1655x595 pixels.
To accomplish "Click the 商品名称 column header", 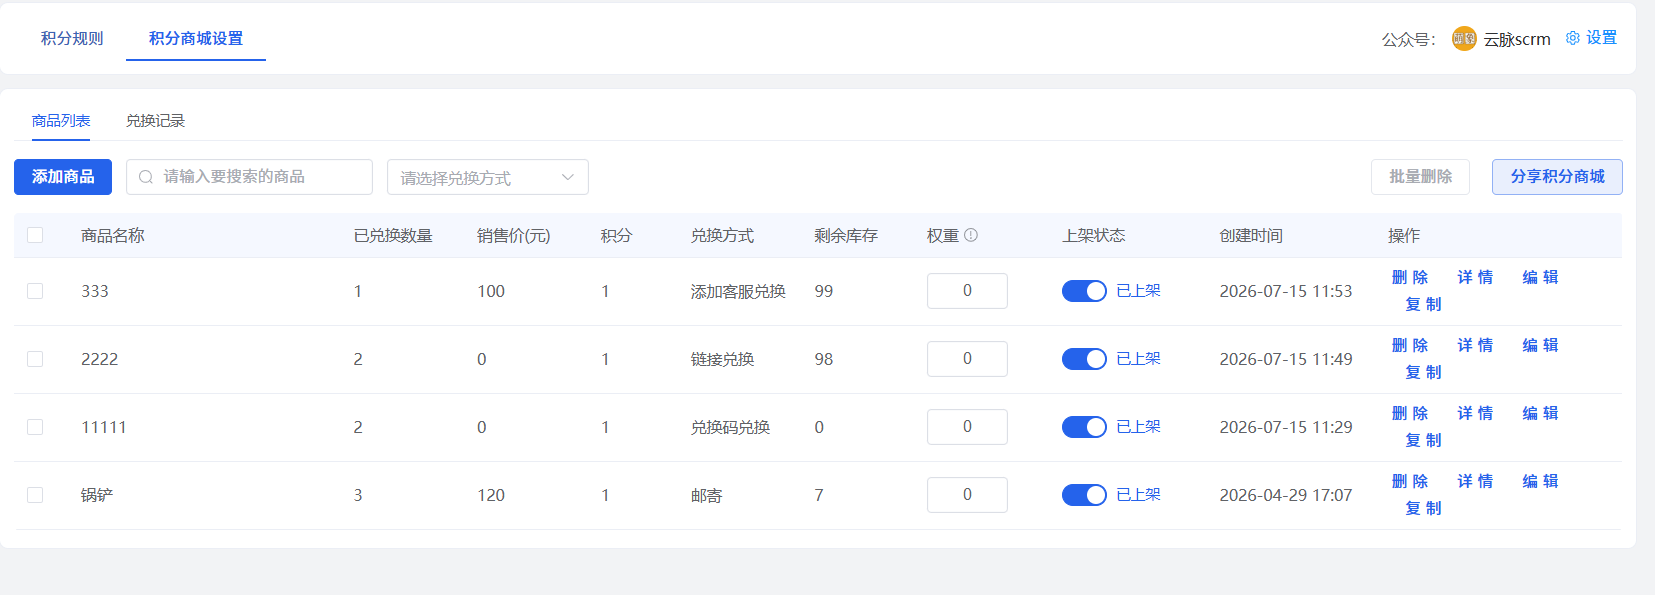I will coord(113,235).
